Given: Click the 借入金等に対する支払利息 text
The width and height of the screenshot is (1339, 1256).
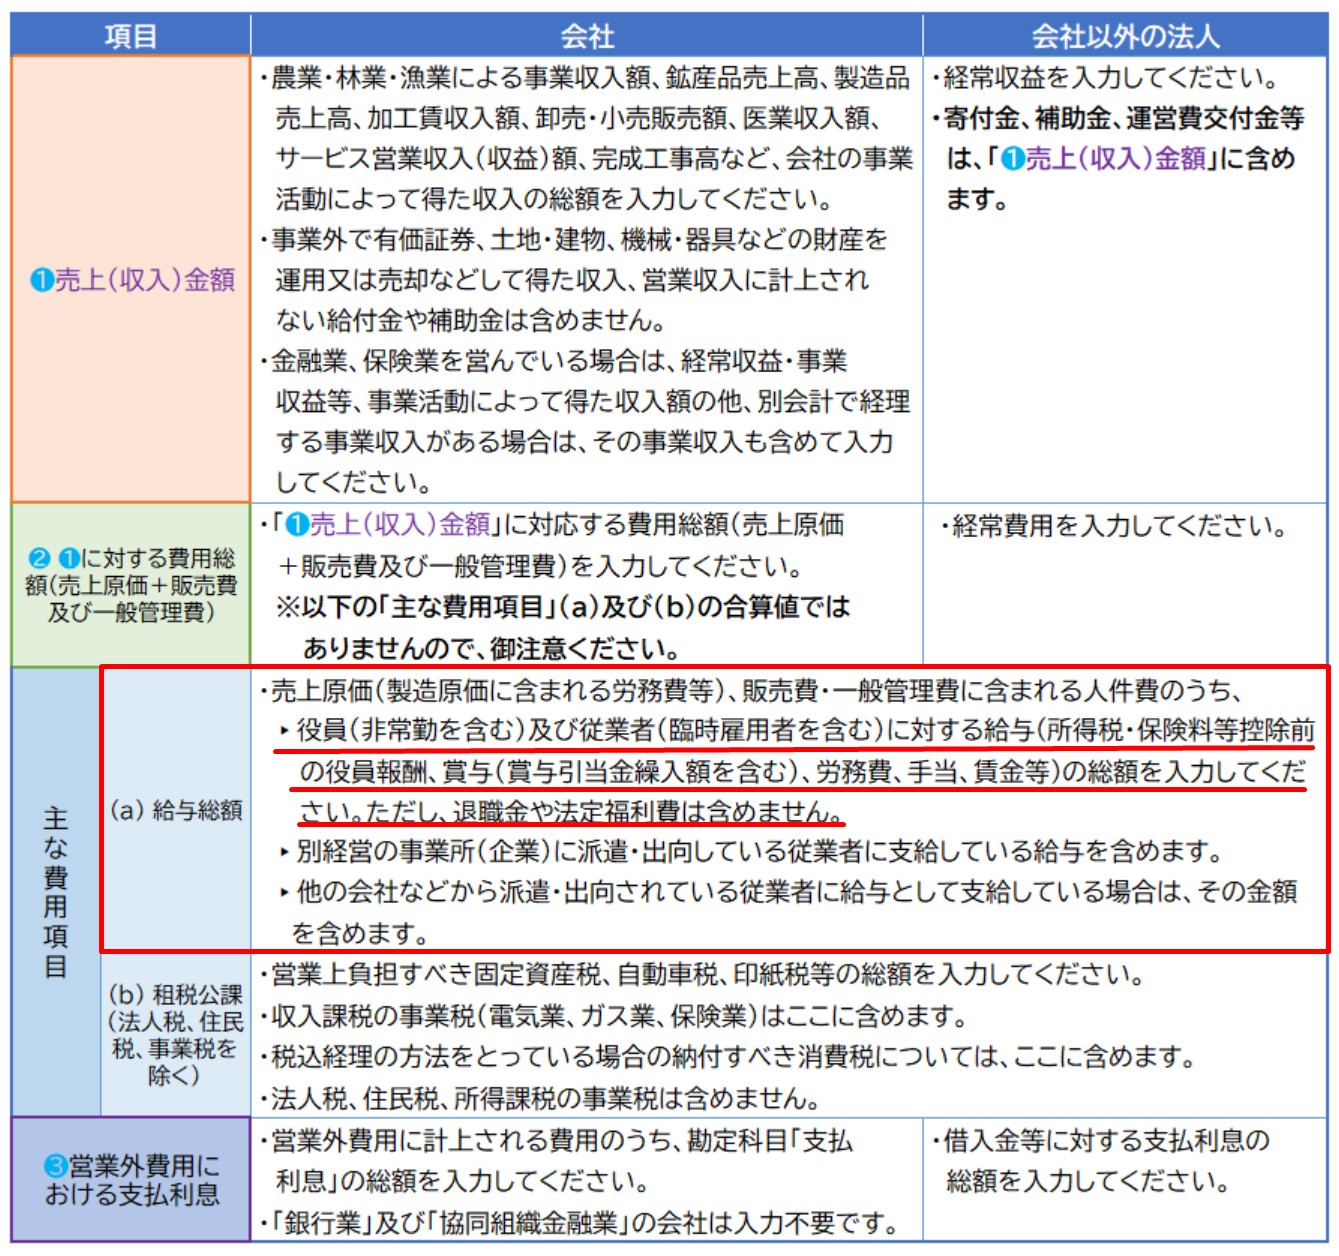Looking at the screenshot, I should point(1106,1140).
